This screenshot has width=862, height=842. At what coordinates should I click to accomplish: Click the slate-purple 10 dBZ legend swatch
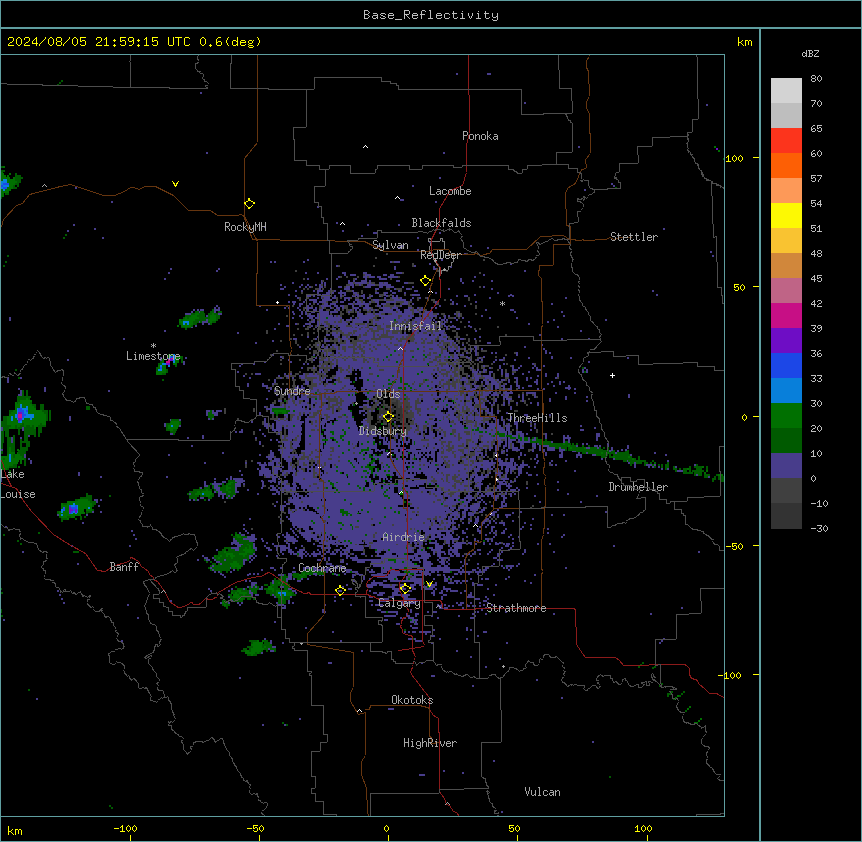click(786, 466)
